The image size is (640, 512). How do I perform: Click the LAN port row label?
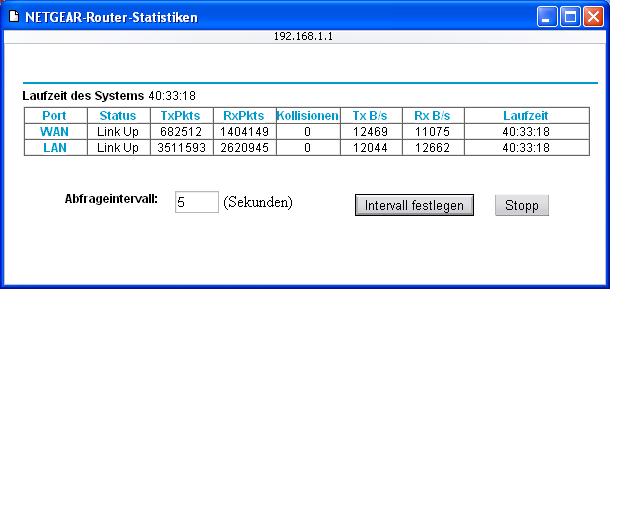pyautogui.click(x=55, y=148)
